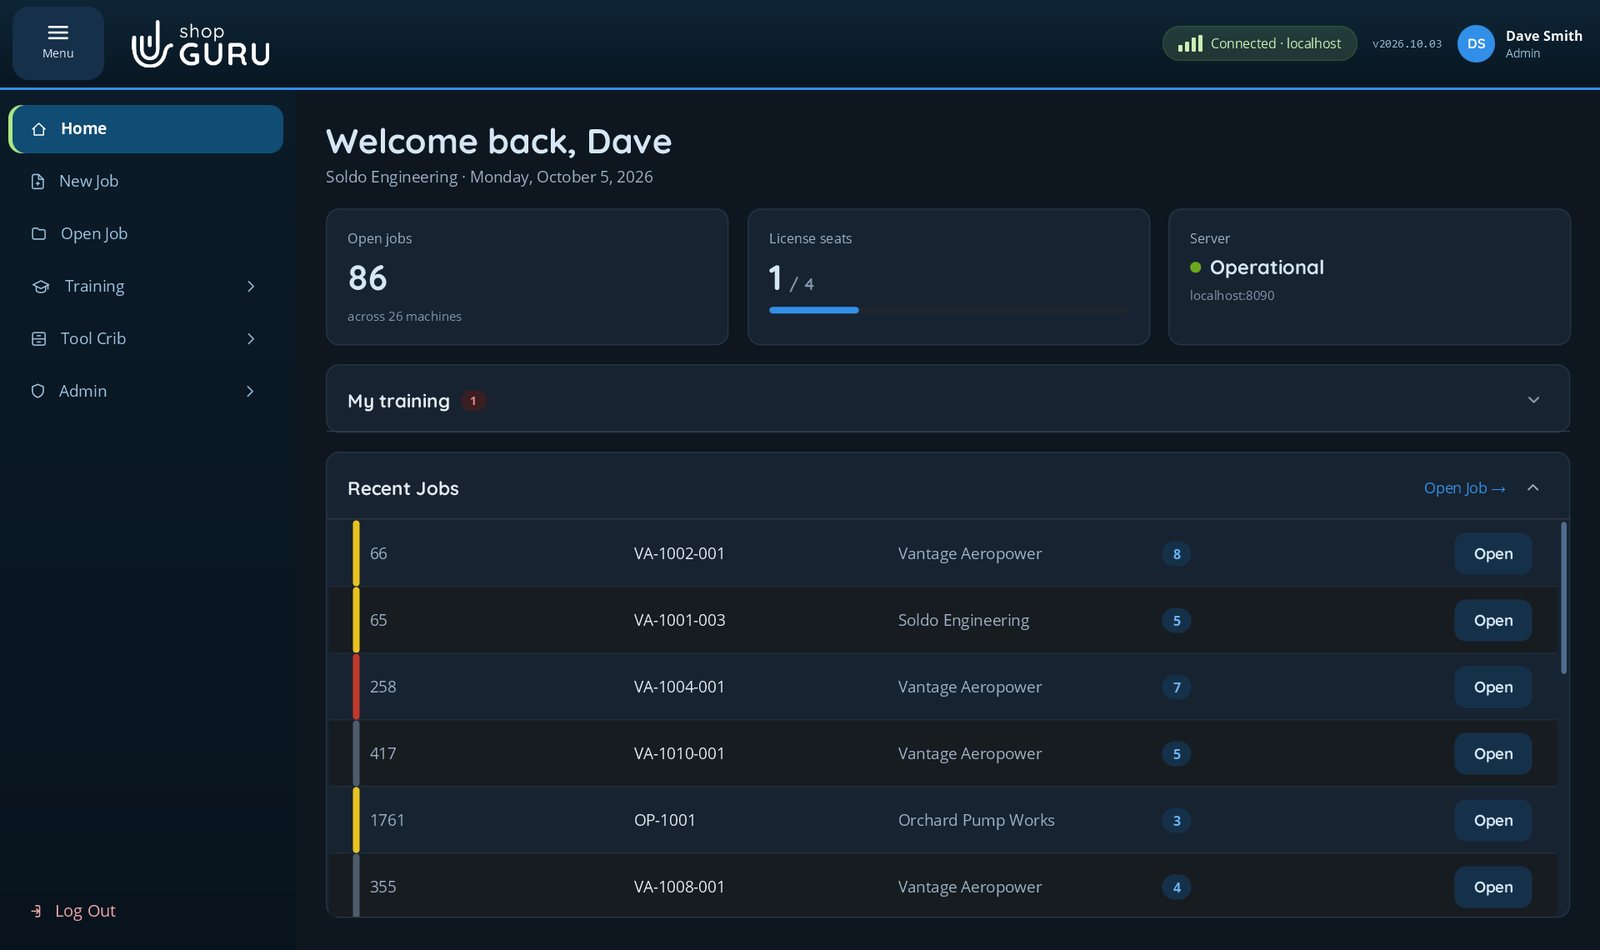Screen dimensions: 1600x950
Task: Open the DS user avatar
Action: coord(1476,43)
